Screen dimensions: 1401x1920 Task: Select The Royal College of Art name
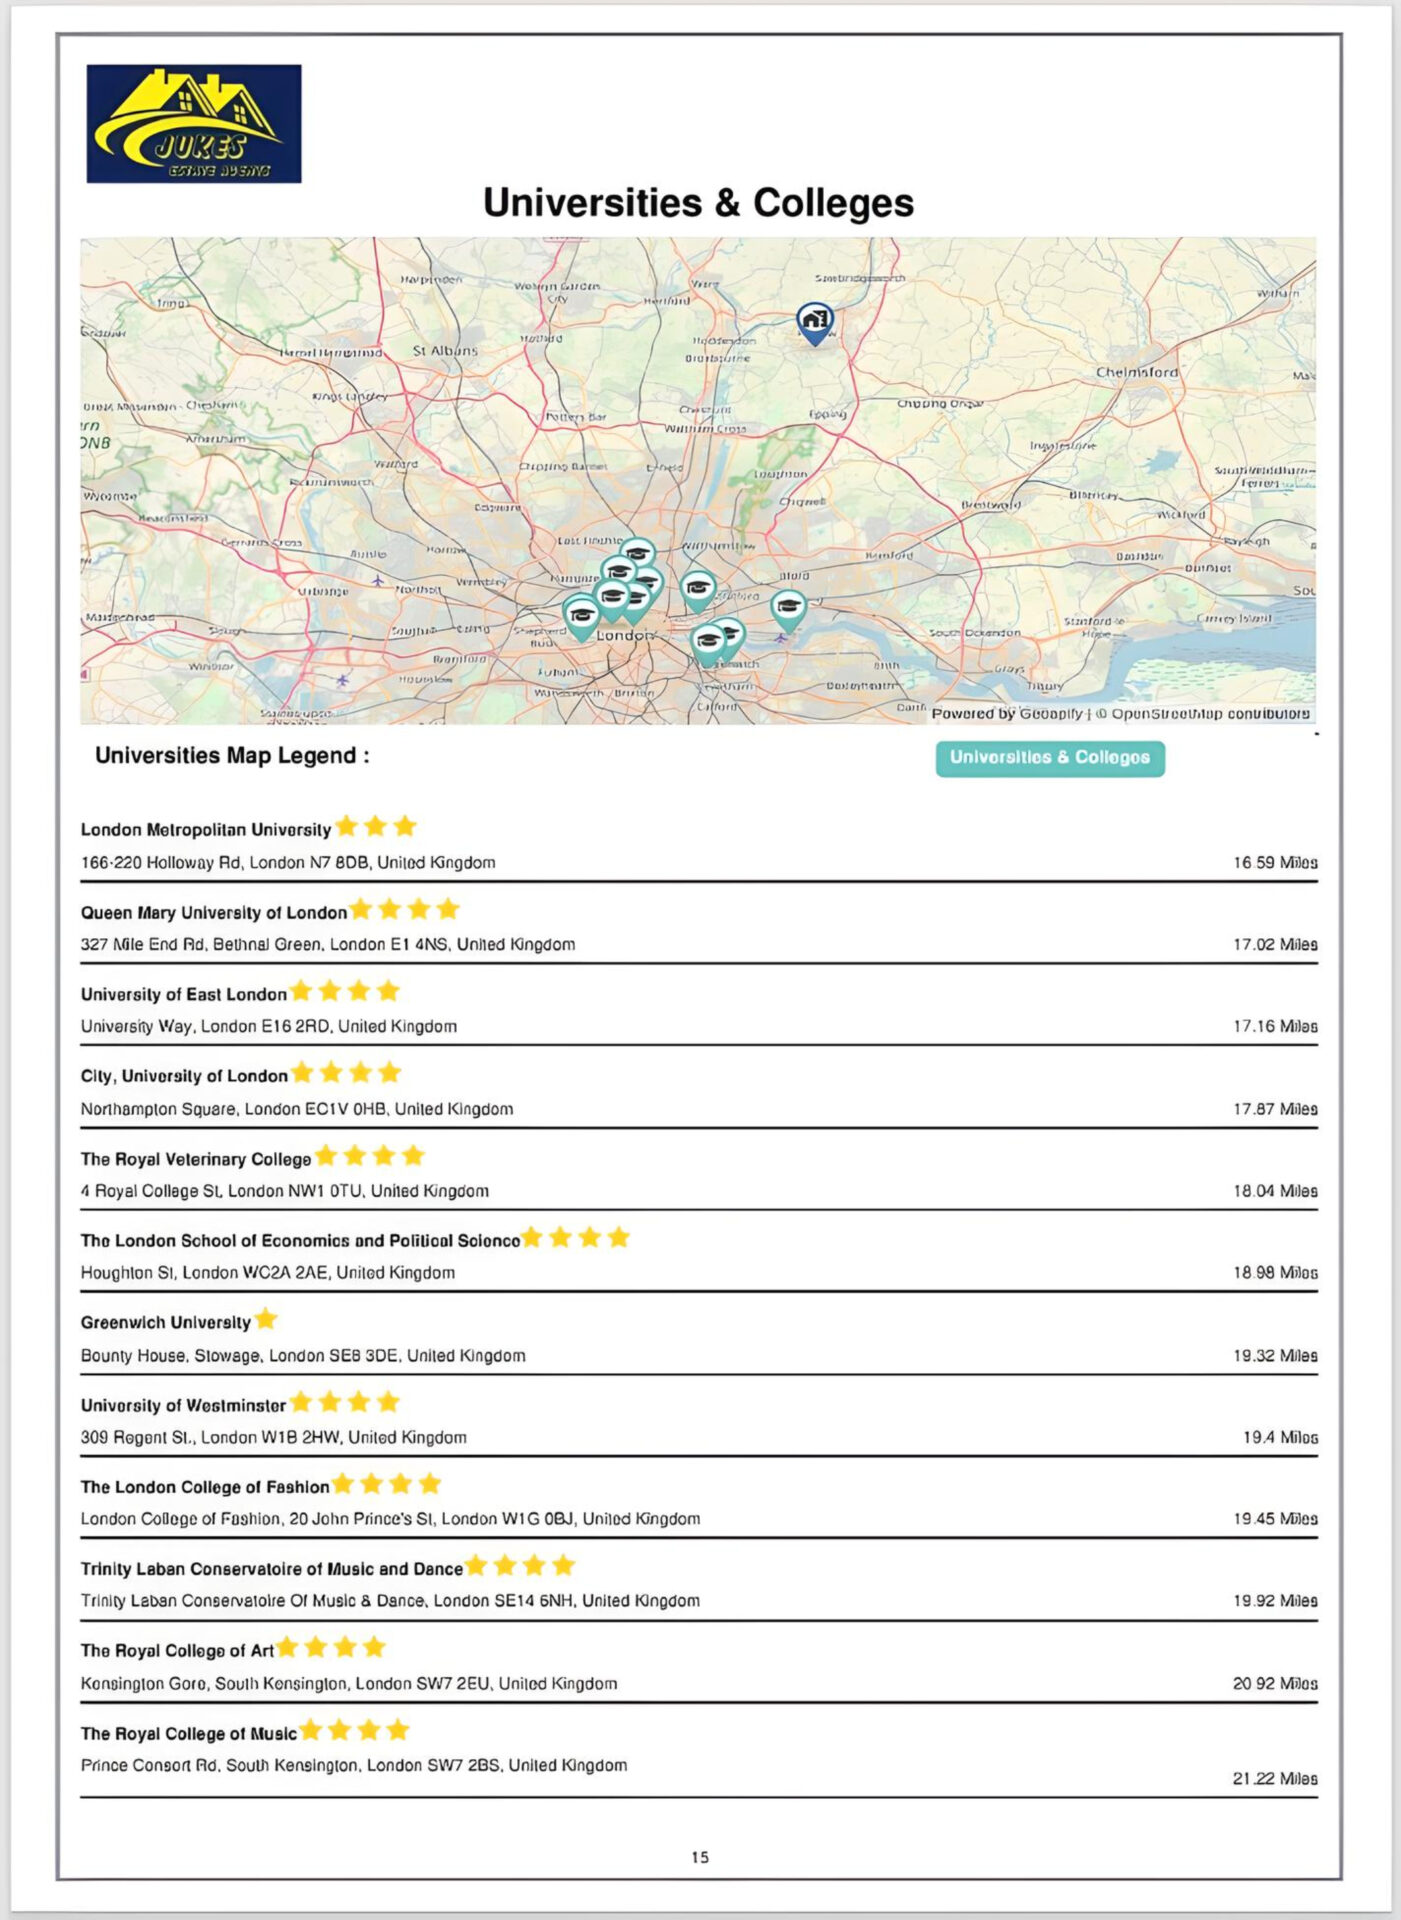point(177,1651)
